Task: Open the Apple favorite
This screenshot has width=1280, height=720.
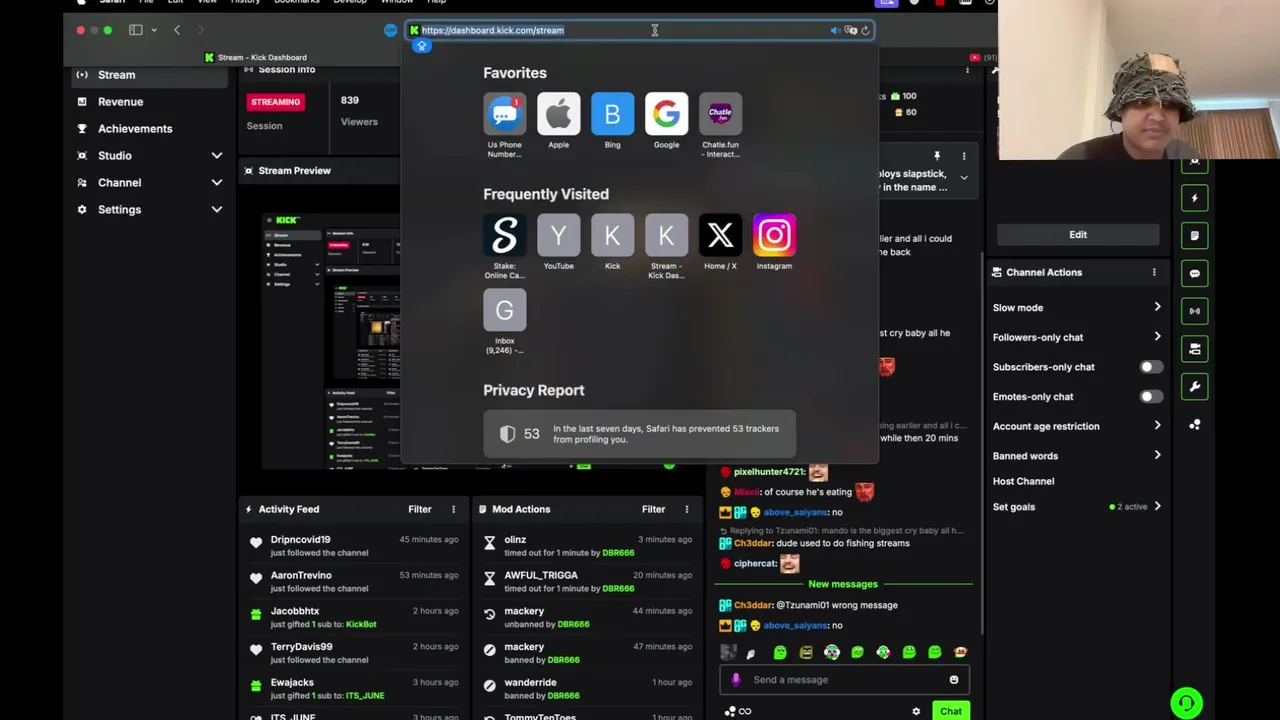Action: (558, 114)
